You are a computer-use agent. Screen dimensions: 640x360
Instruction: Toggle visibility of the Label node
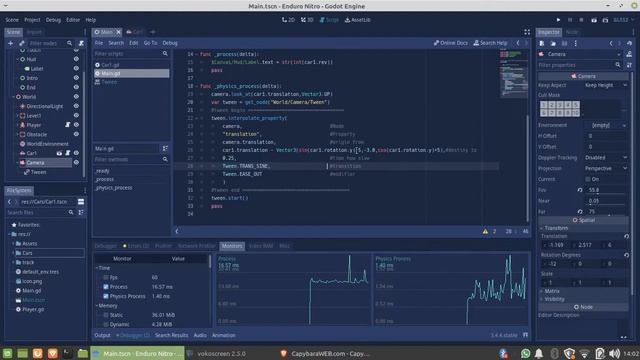(76, 69)
